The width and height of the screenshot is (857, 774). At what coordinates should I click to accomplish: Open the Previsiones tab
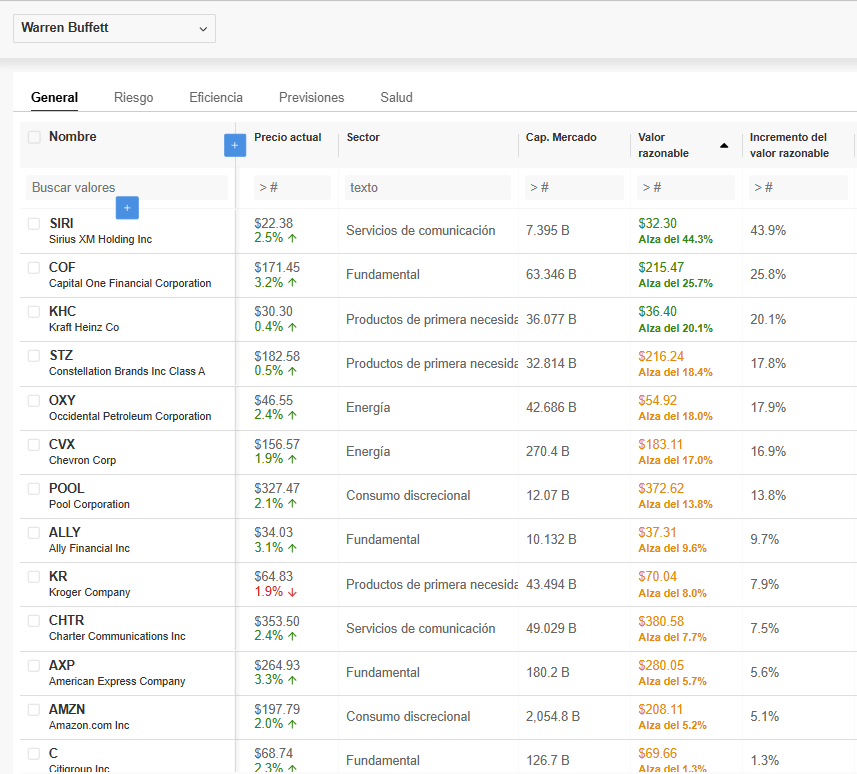click(312, 97)
